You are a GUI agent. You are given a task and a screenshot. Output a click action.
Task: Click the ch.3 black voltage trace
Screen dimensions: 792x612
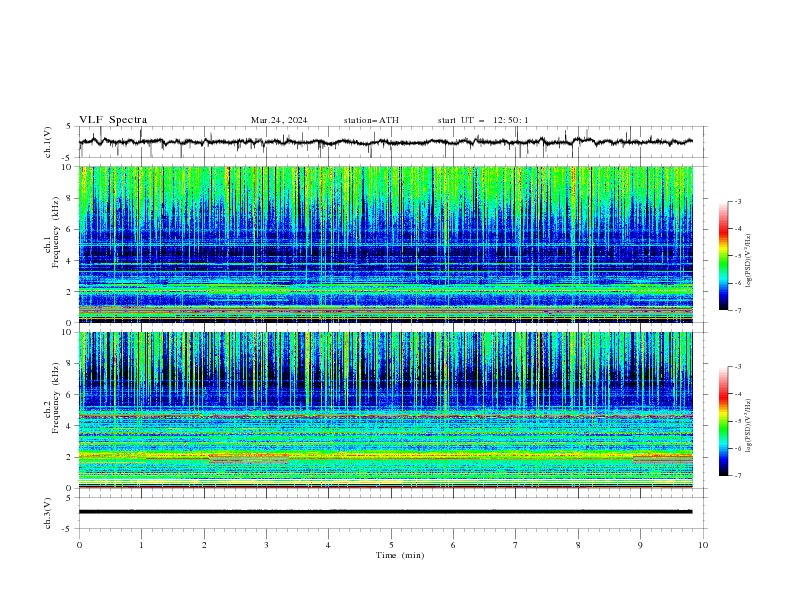click(x=385, y=512)
